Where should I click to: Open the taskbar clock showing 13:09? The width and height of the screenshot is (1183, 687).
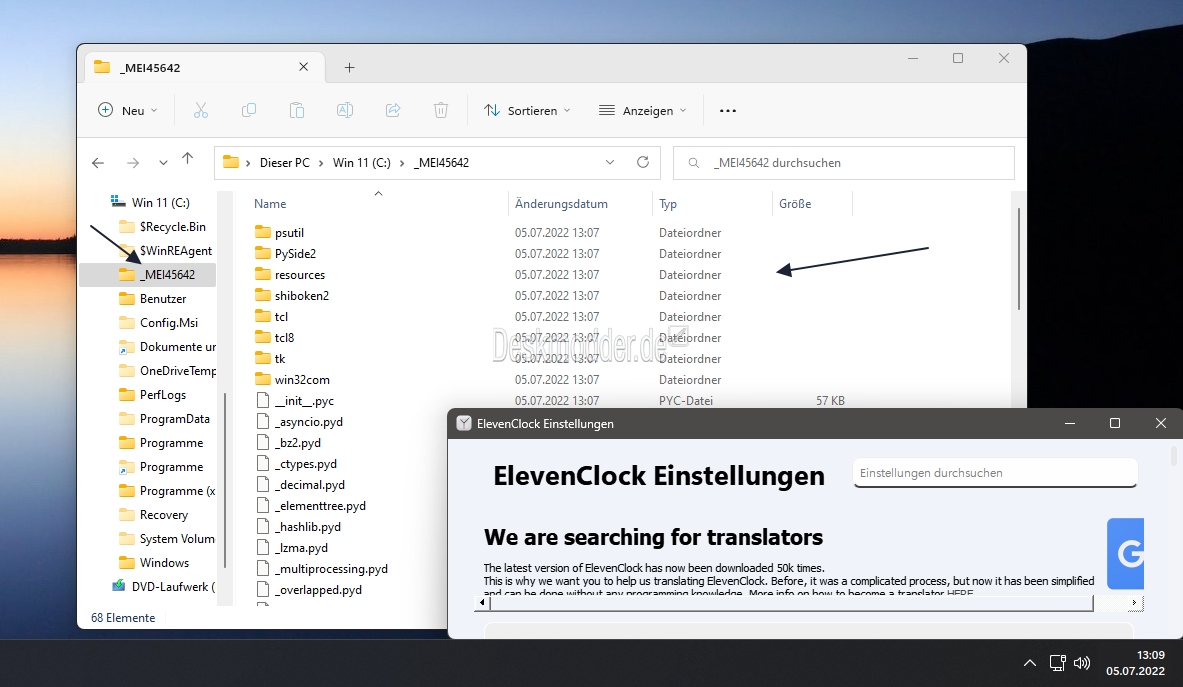click(1135, 663)
